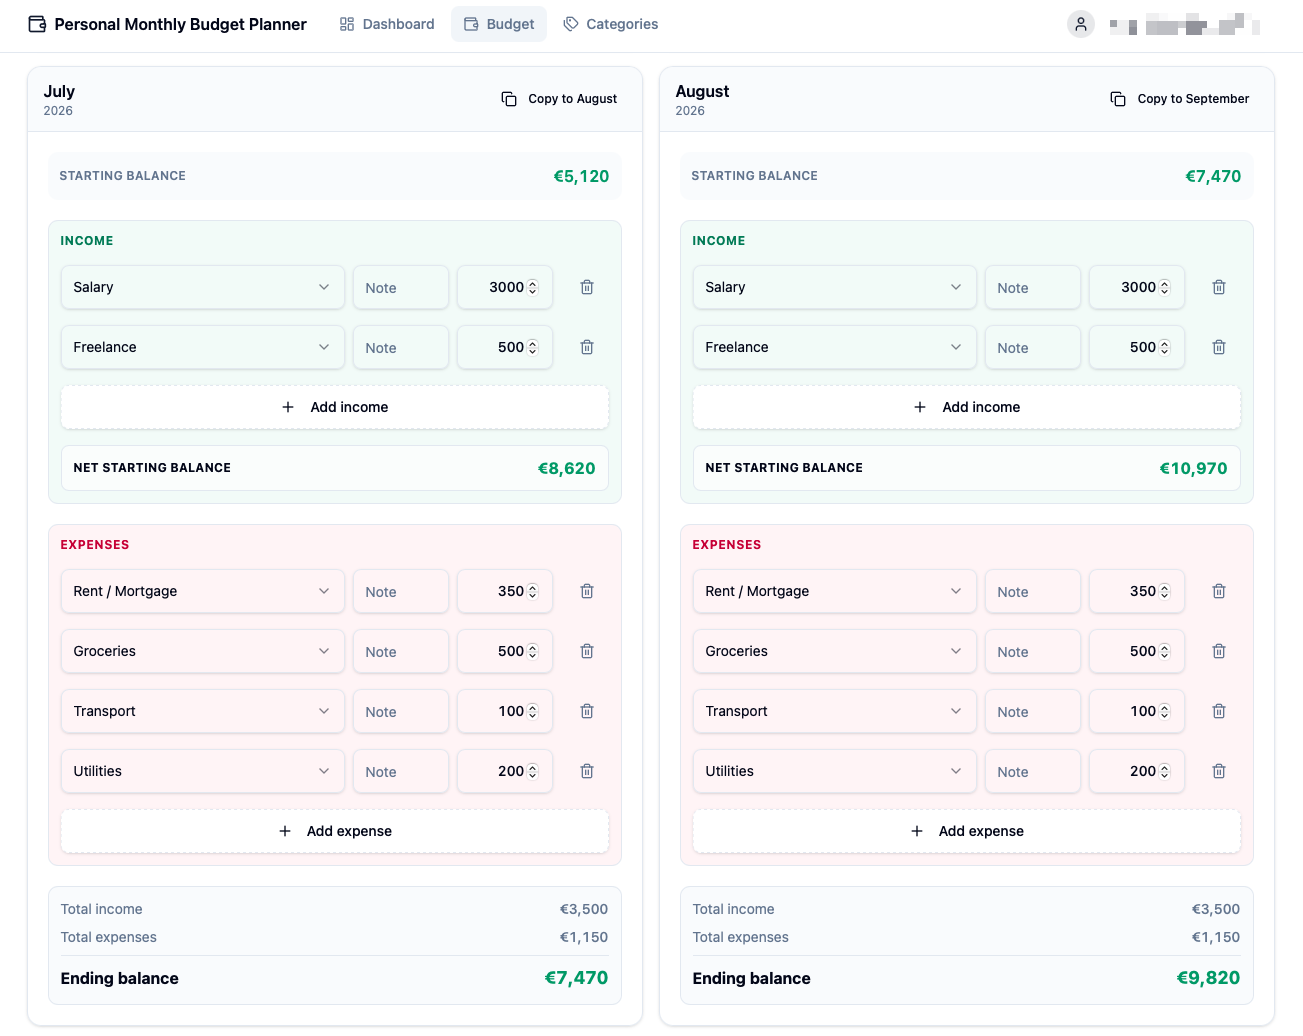
Task: Click the July Groceries amount field showing 500
Action: click(505, 651)
